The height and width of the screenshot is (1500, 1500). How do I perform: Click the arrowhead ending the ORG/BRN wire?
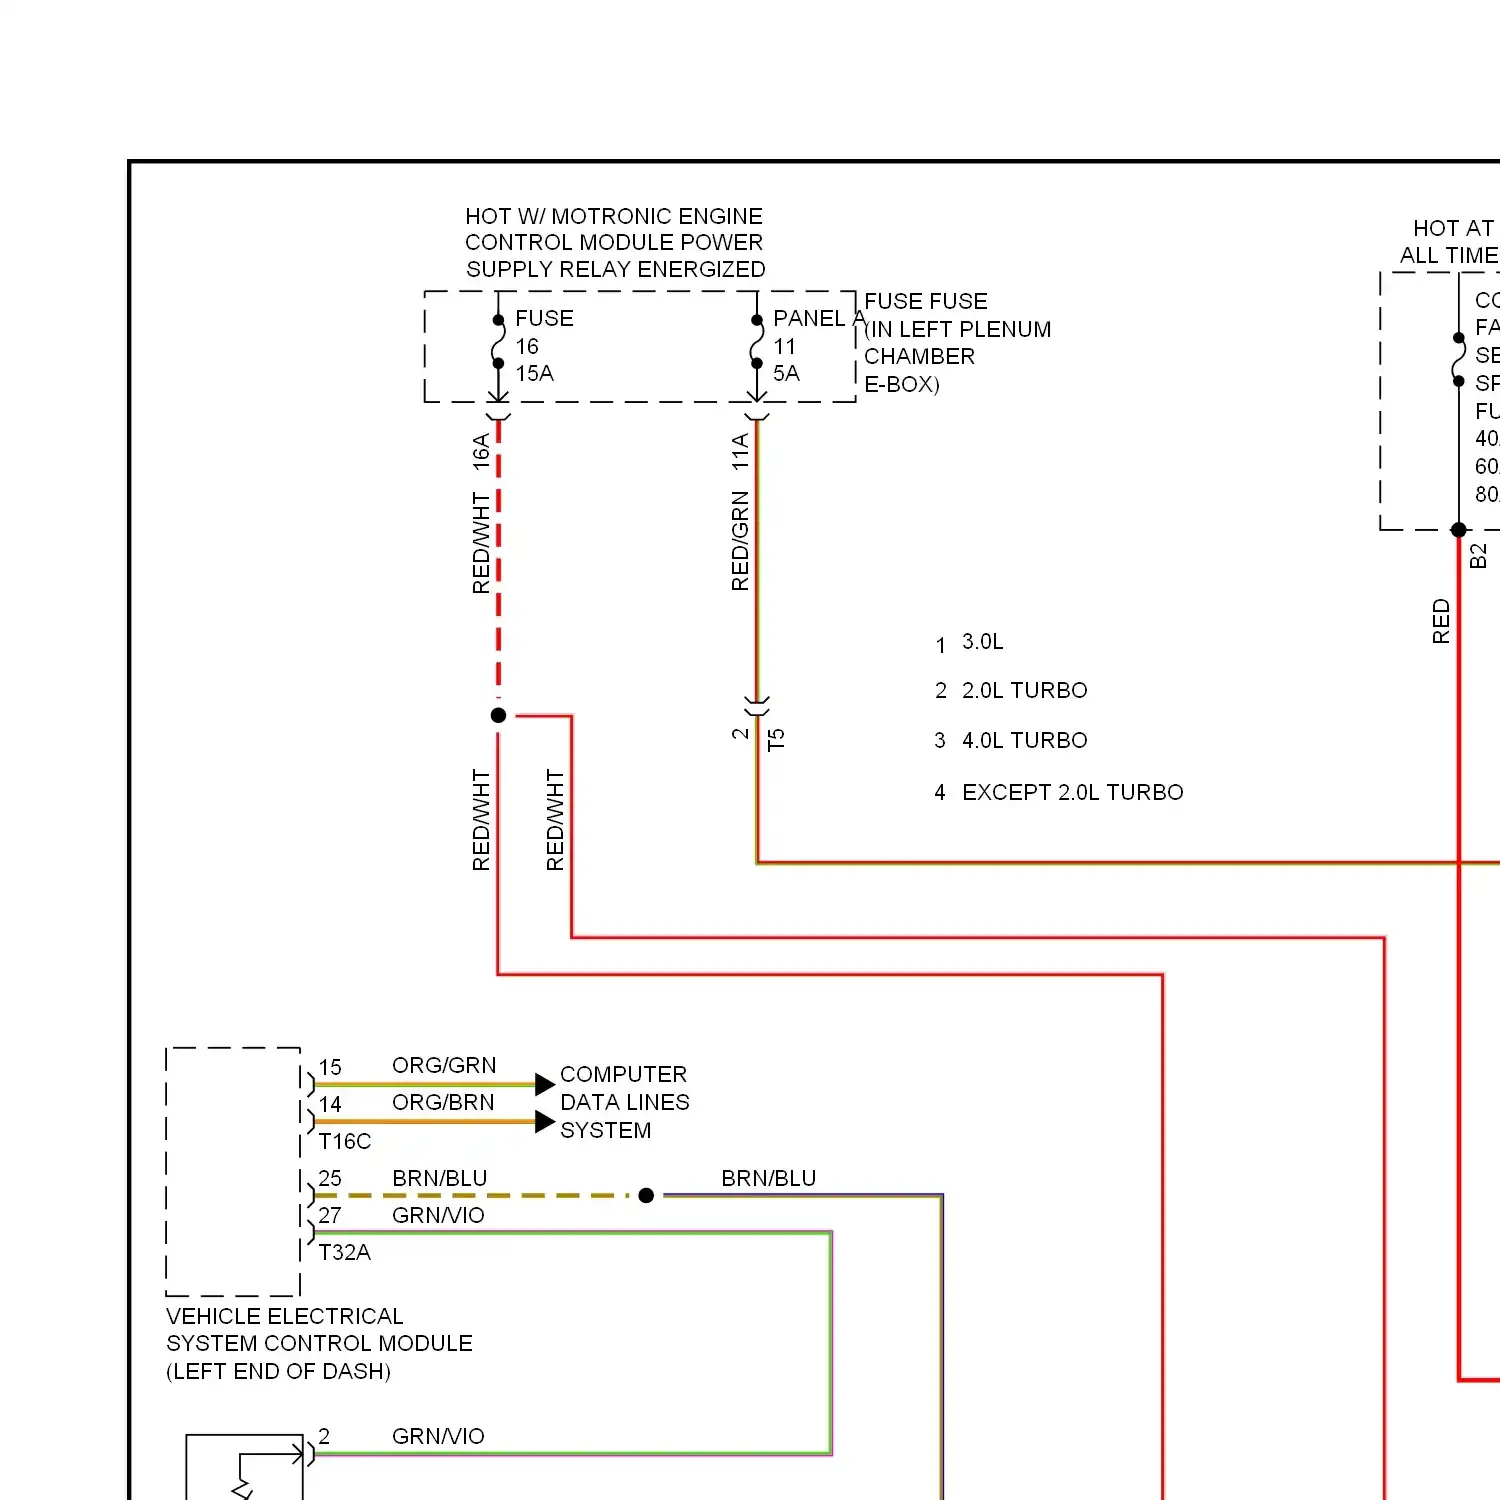545,1121
